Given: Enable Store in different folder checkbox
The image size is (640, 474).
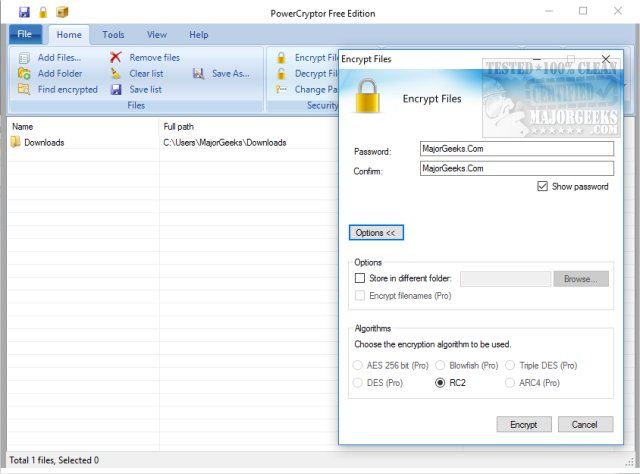Looking at the screenshot, I should 360,278.
